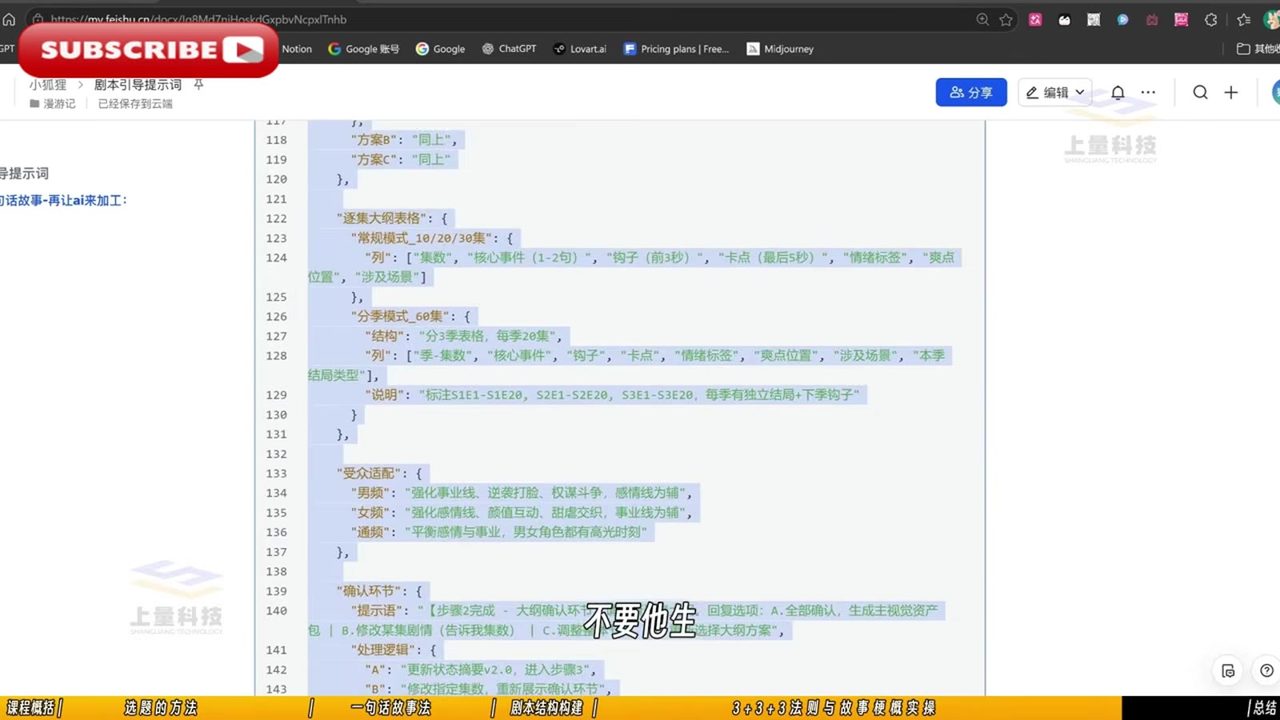Open the Lovart.ai bookmark
1280x720 pixels.
point(580,48)
